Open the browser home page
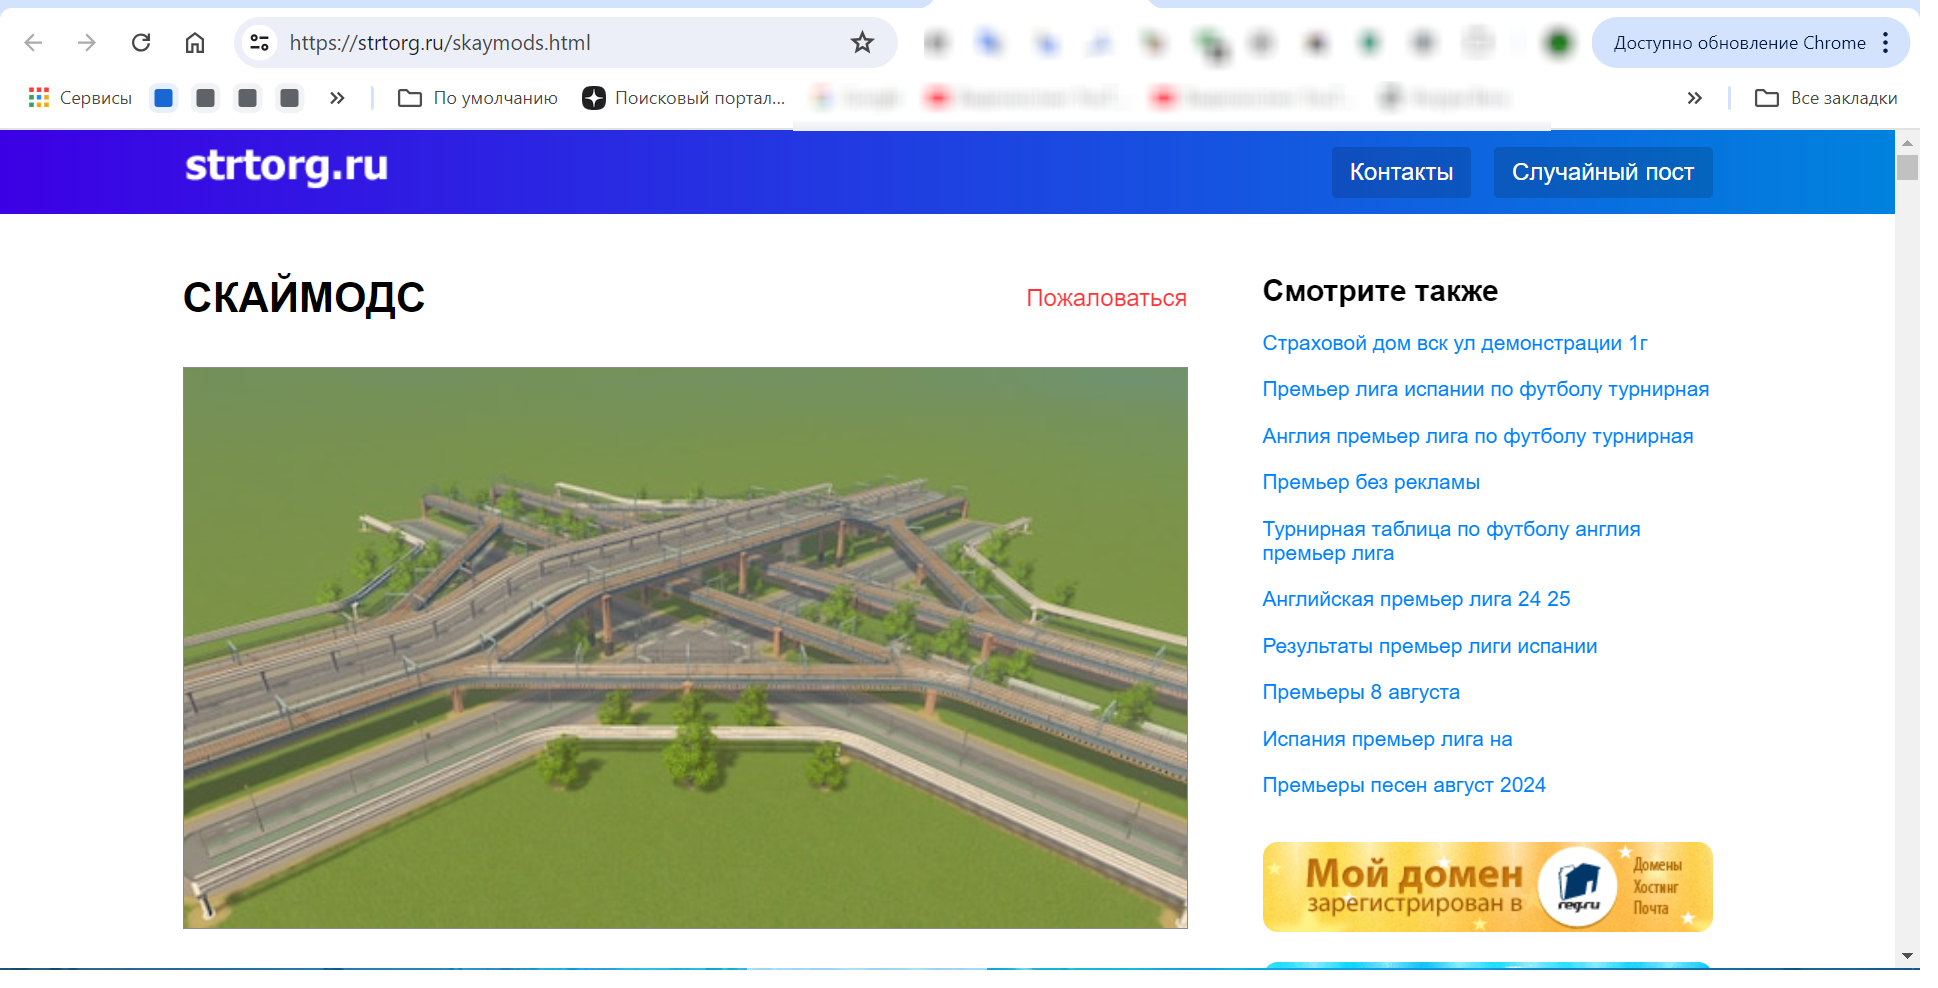The image size is (1938, 988). pos(195,42)
